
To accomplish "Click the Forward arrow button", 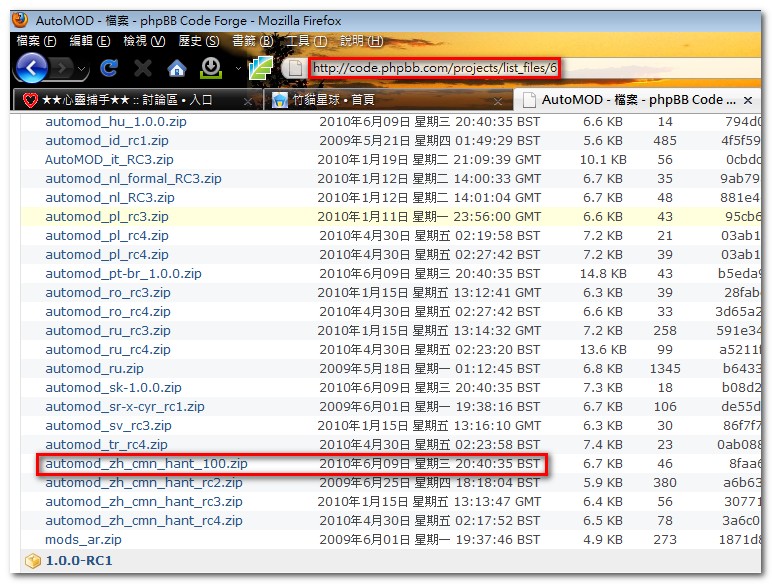I will click(62, 67).
